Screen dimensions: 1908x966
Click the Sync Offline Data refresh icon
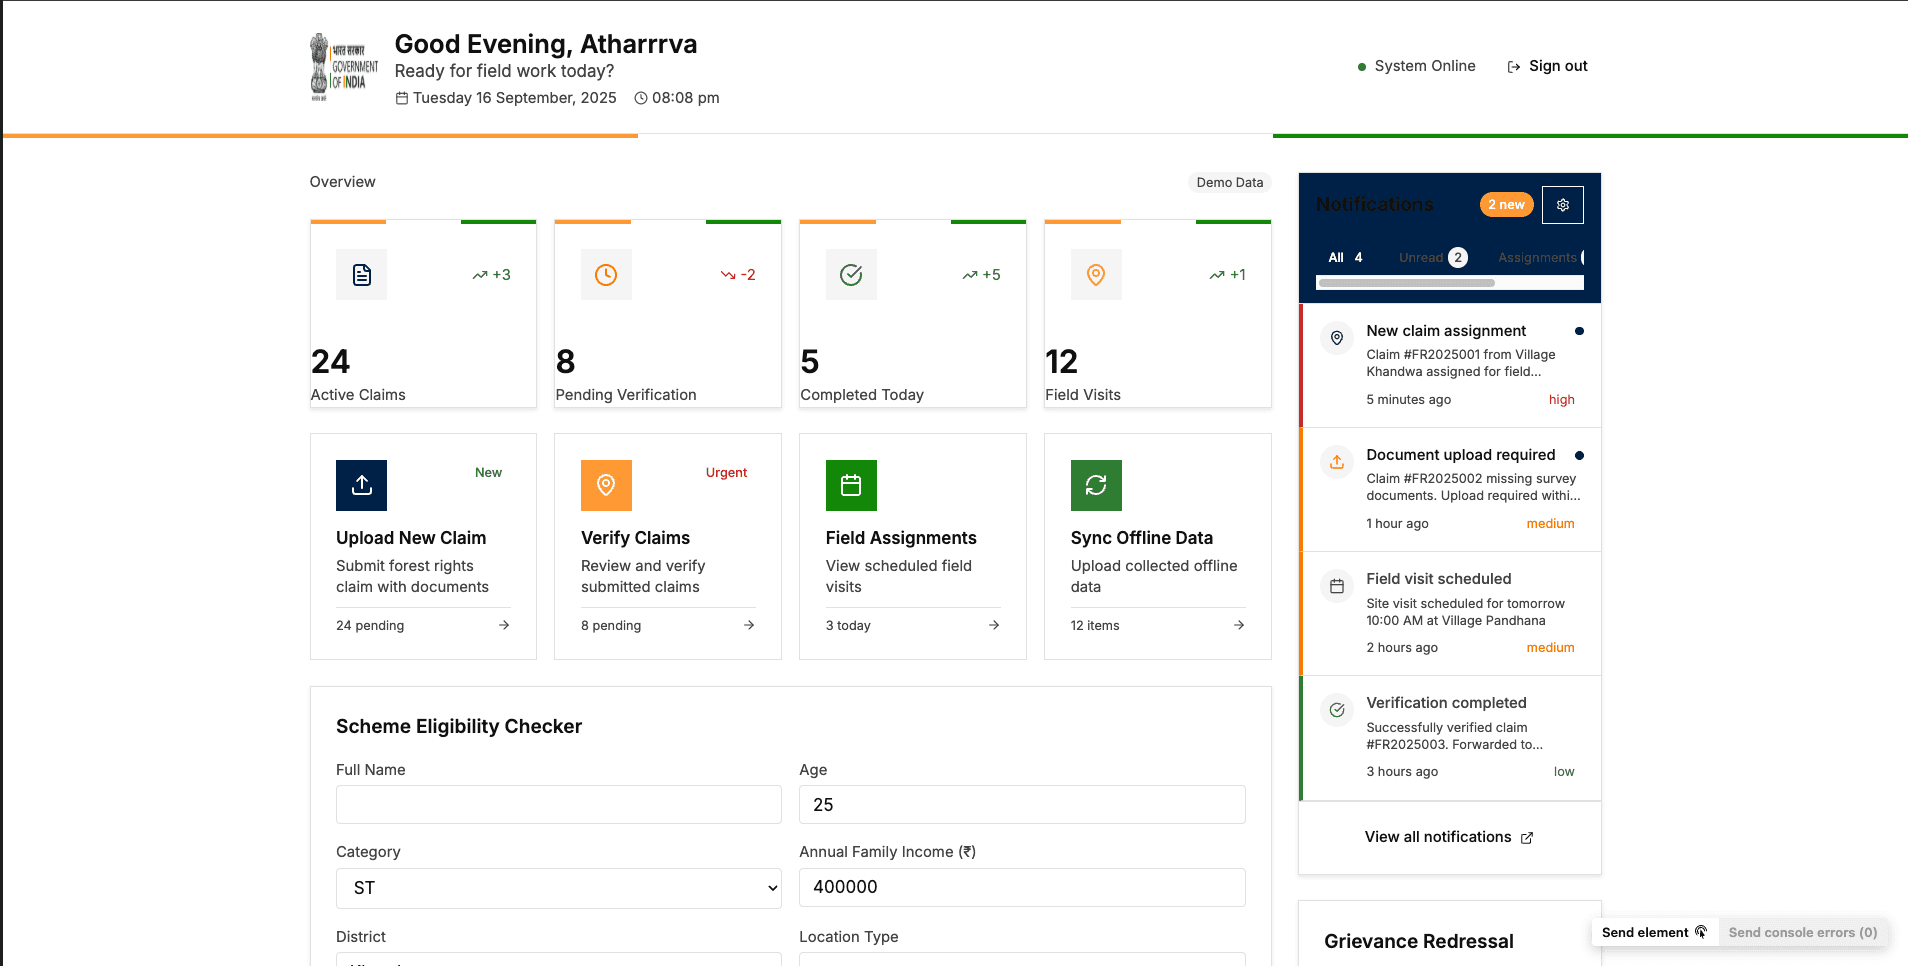pyautogui.click(x=1096, y=485)
